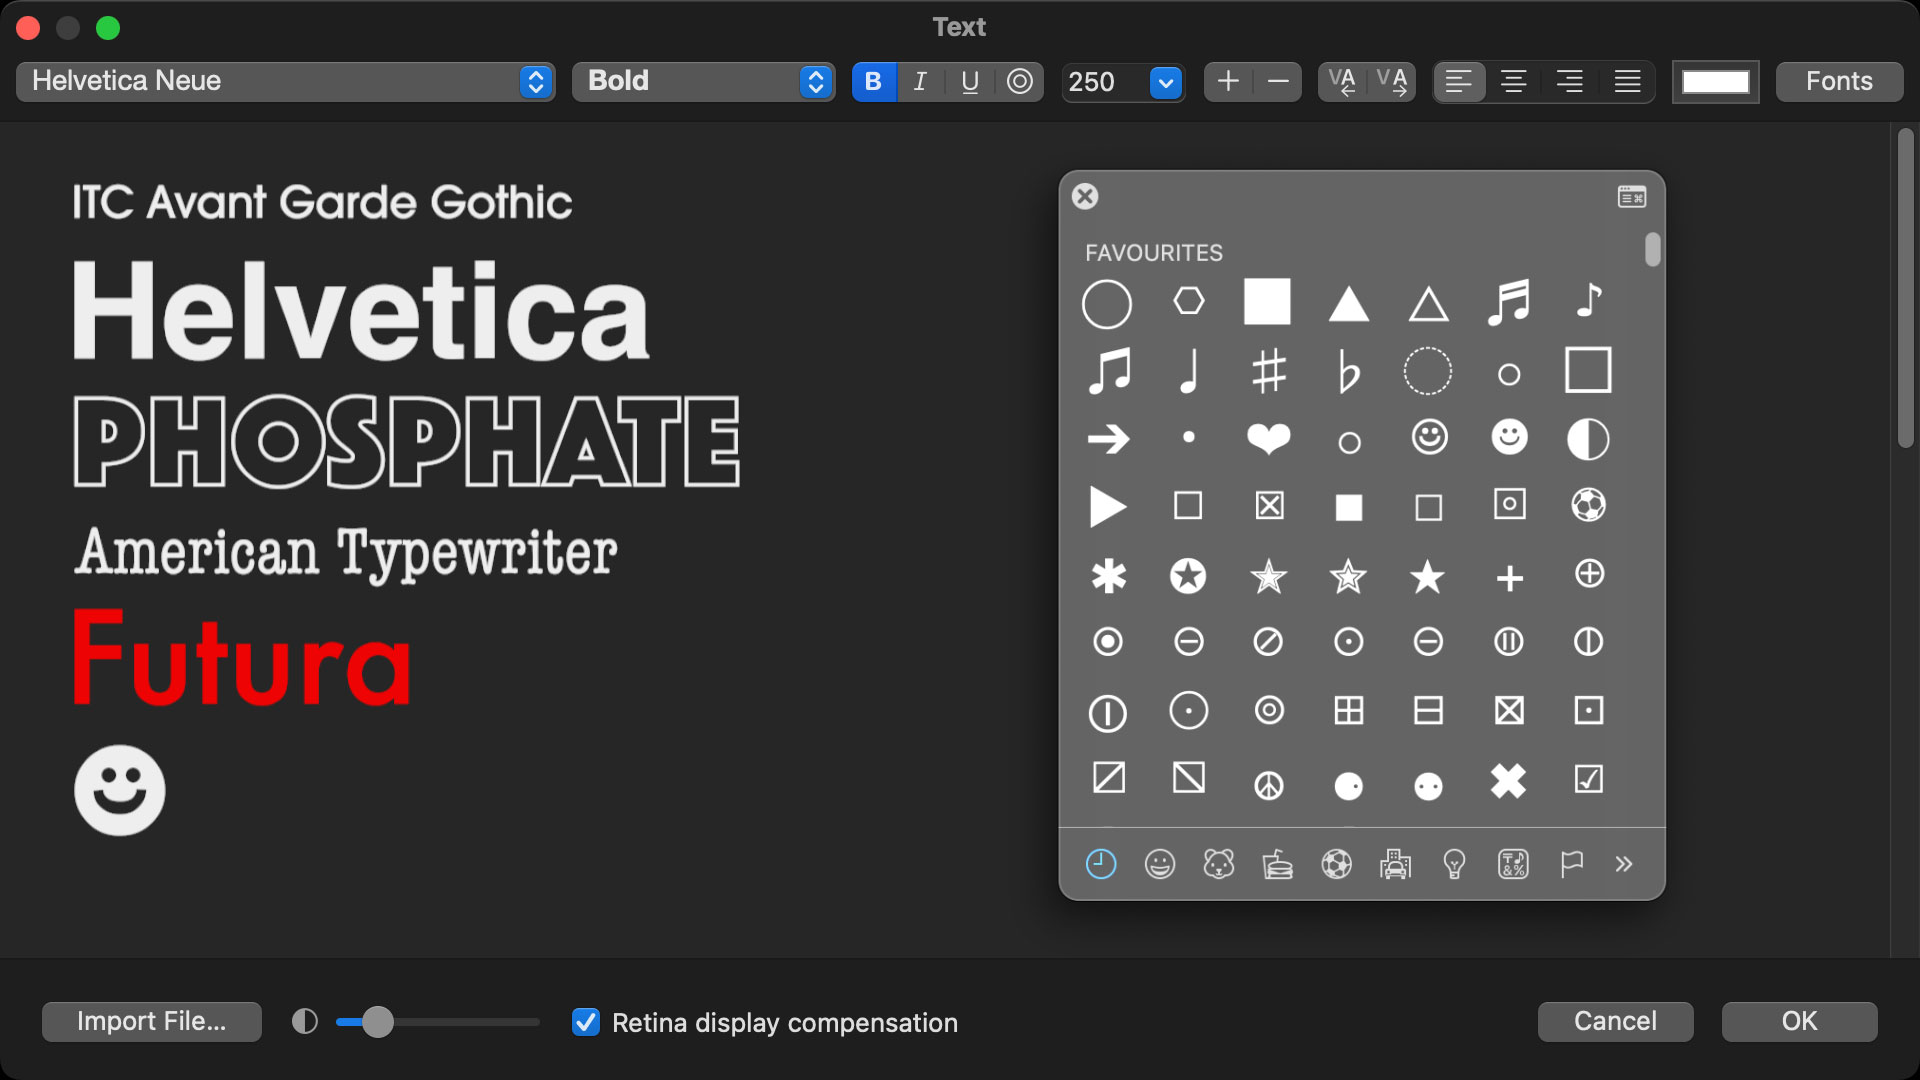Open the white text color swatch
Image resolution: width=1920 pixels, height=1080 pixels.
[1716, 81]
